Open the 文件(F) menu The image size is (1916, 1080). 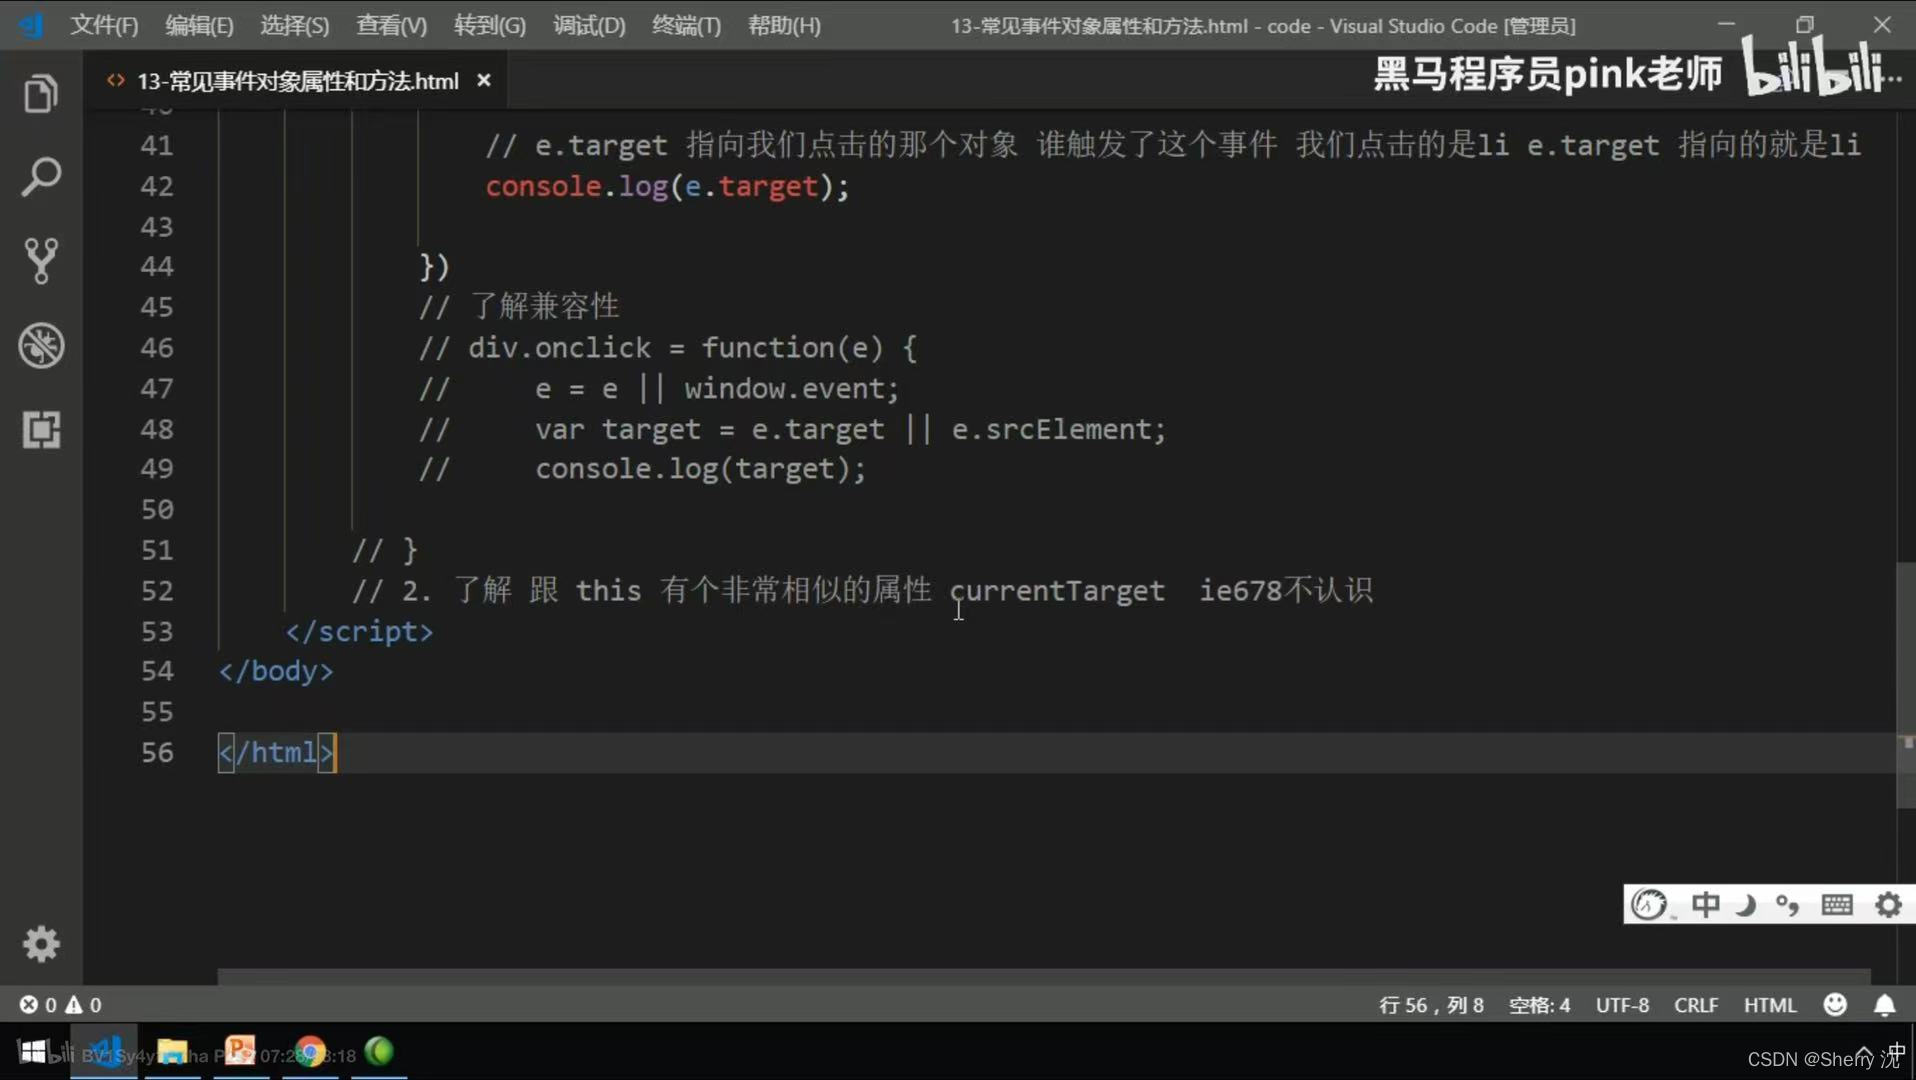pyautogui.click(x=104, y=26)
